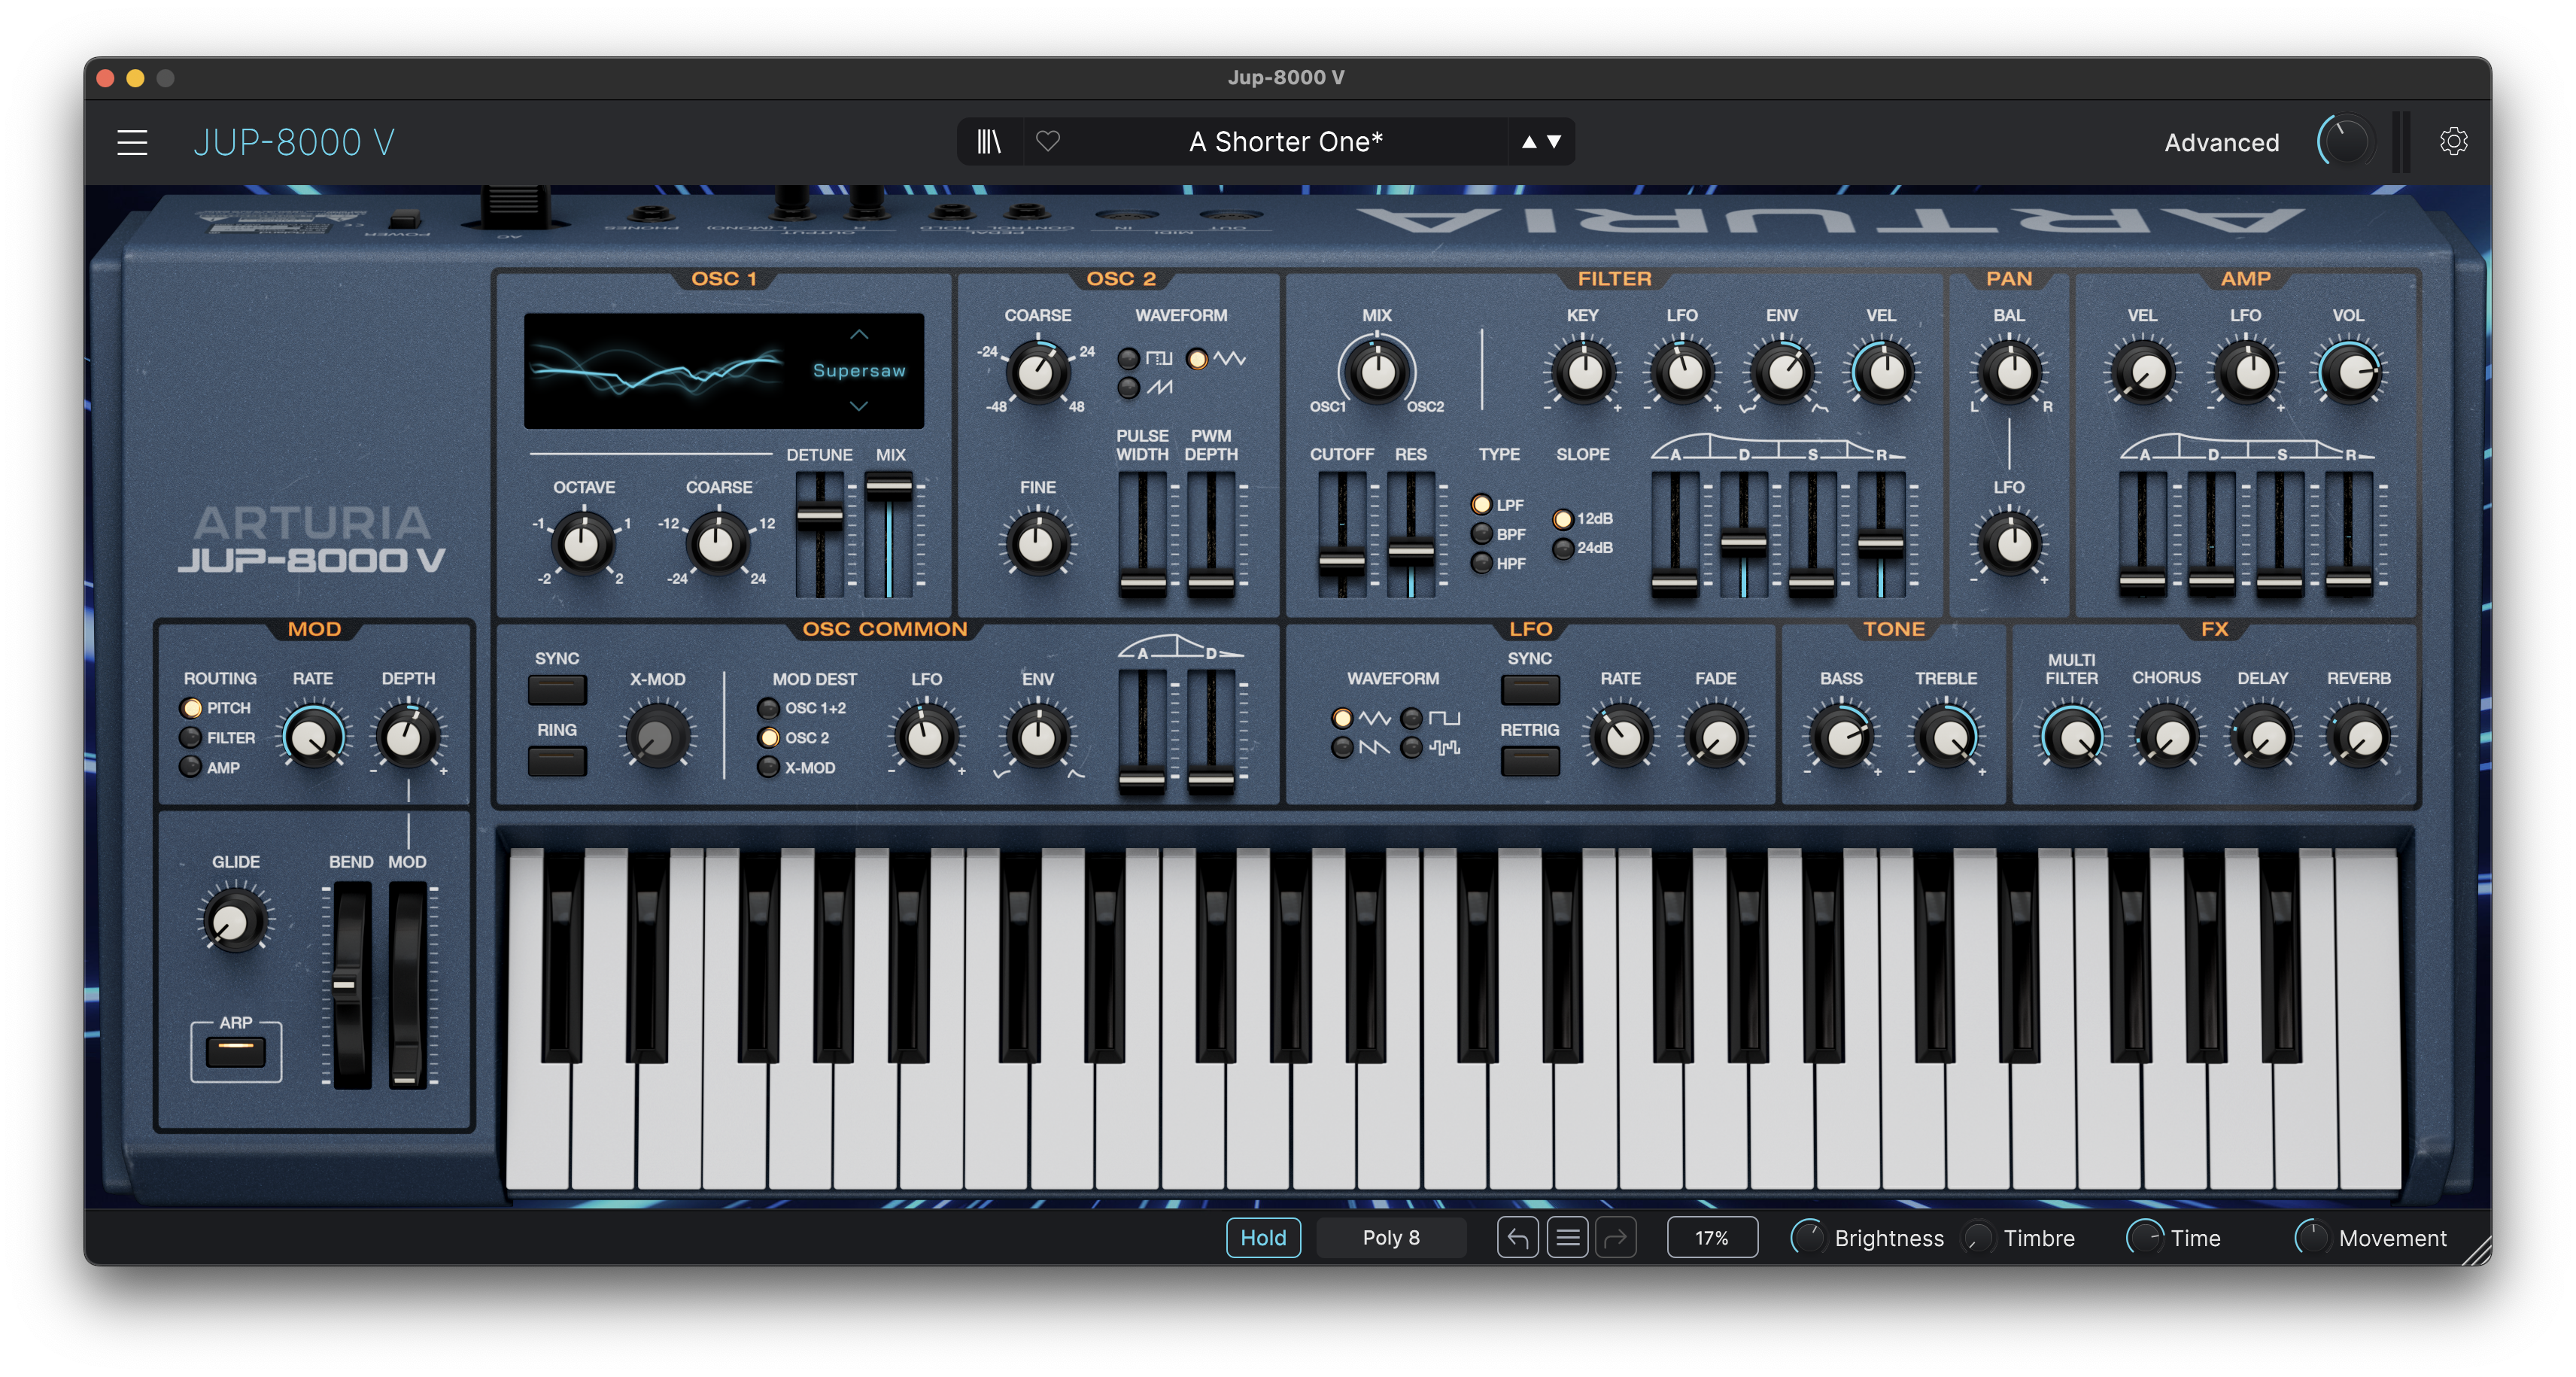Image resolution: width=2576 pixels, height=1377 pixels.
Task: Select the sawtooth waveform for OSC 2
Action: coord(1129,388)
